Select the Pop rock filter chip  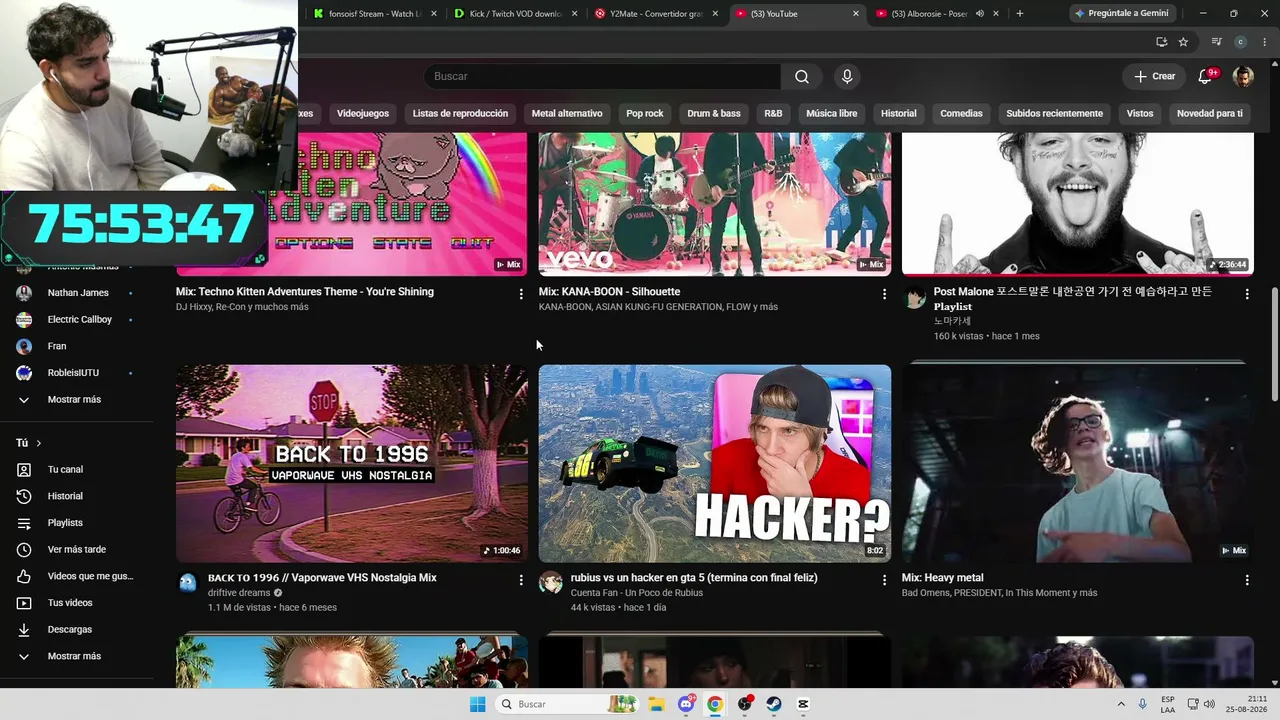(645, 114)
